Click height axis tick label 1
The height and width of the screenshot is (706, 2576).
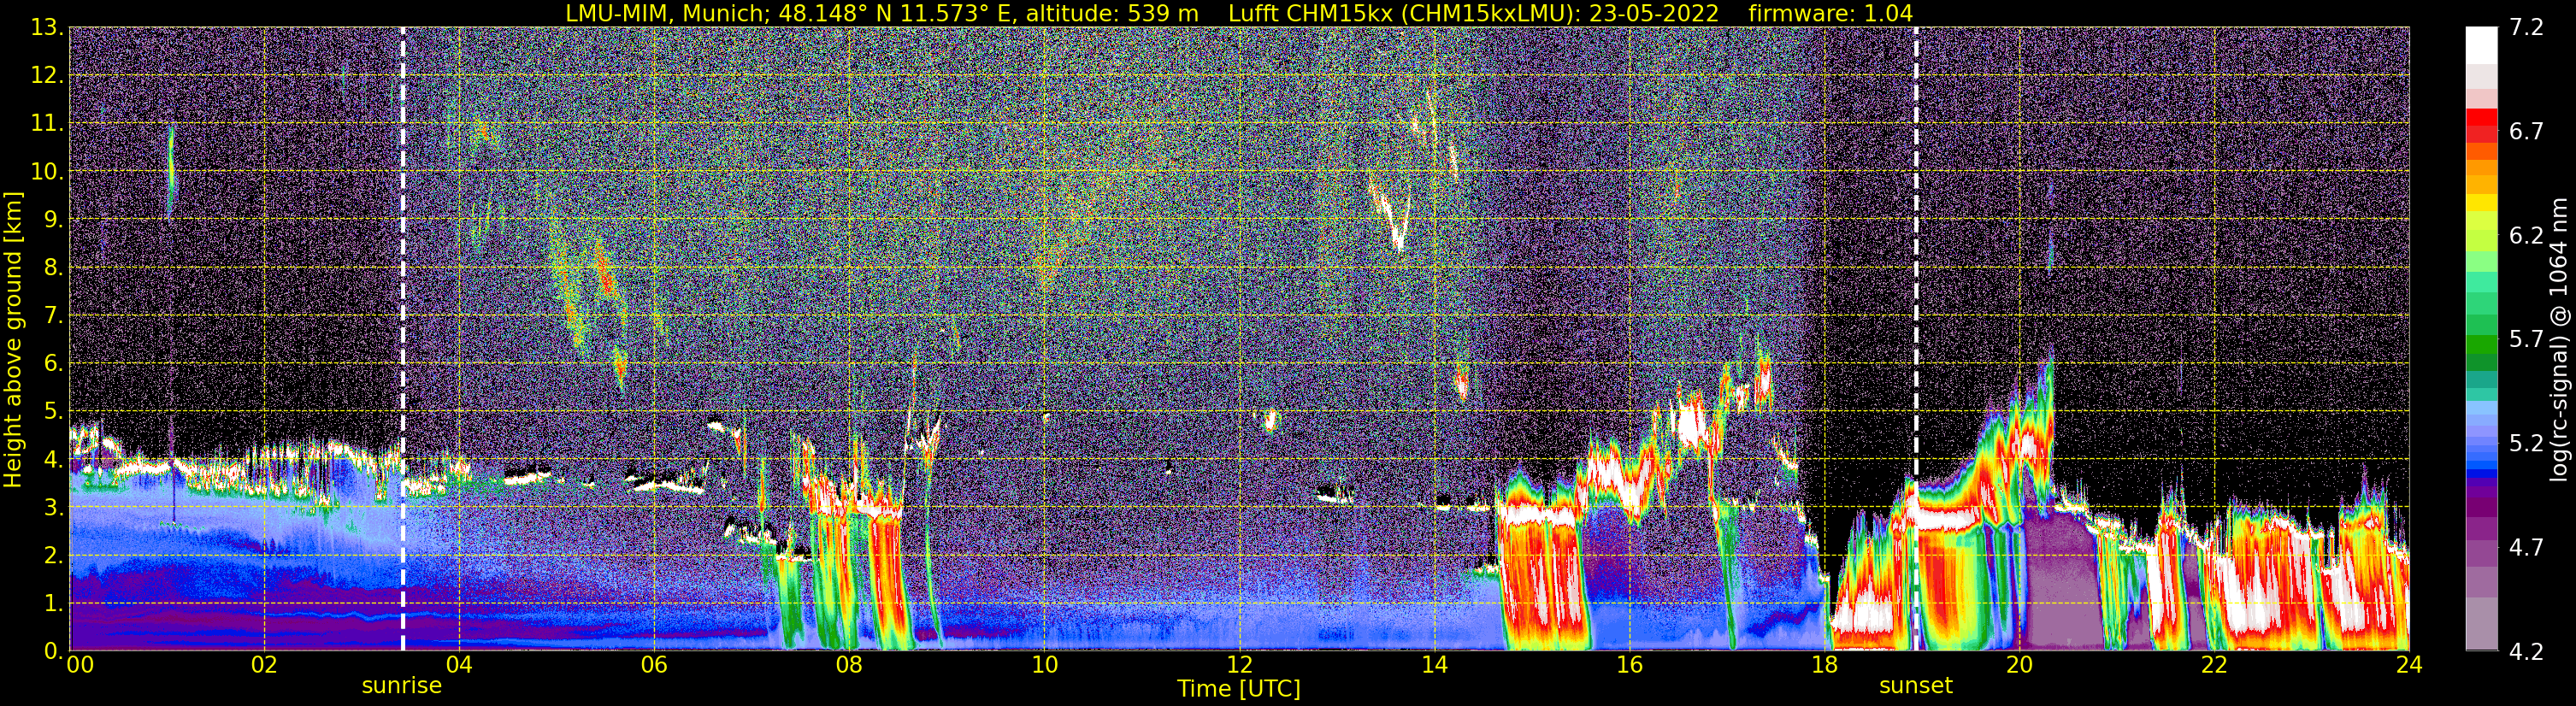pyautogui.click(x=52, y=604)
